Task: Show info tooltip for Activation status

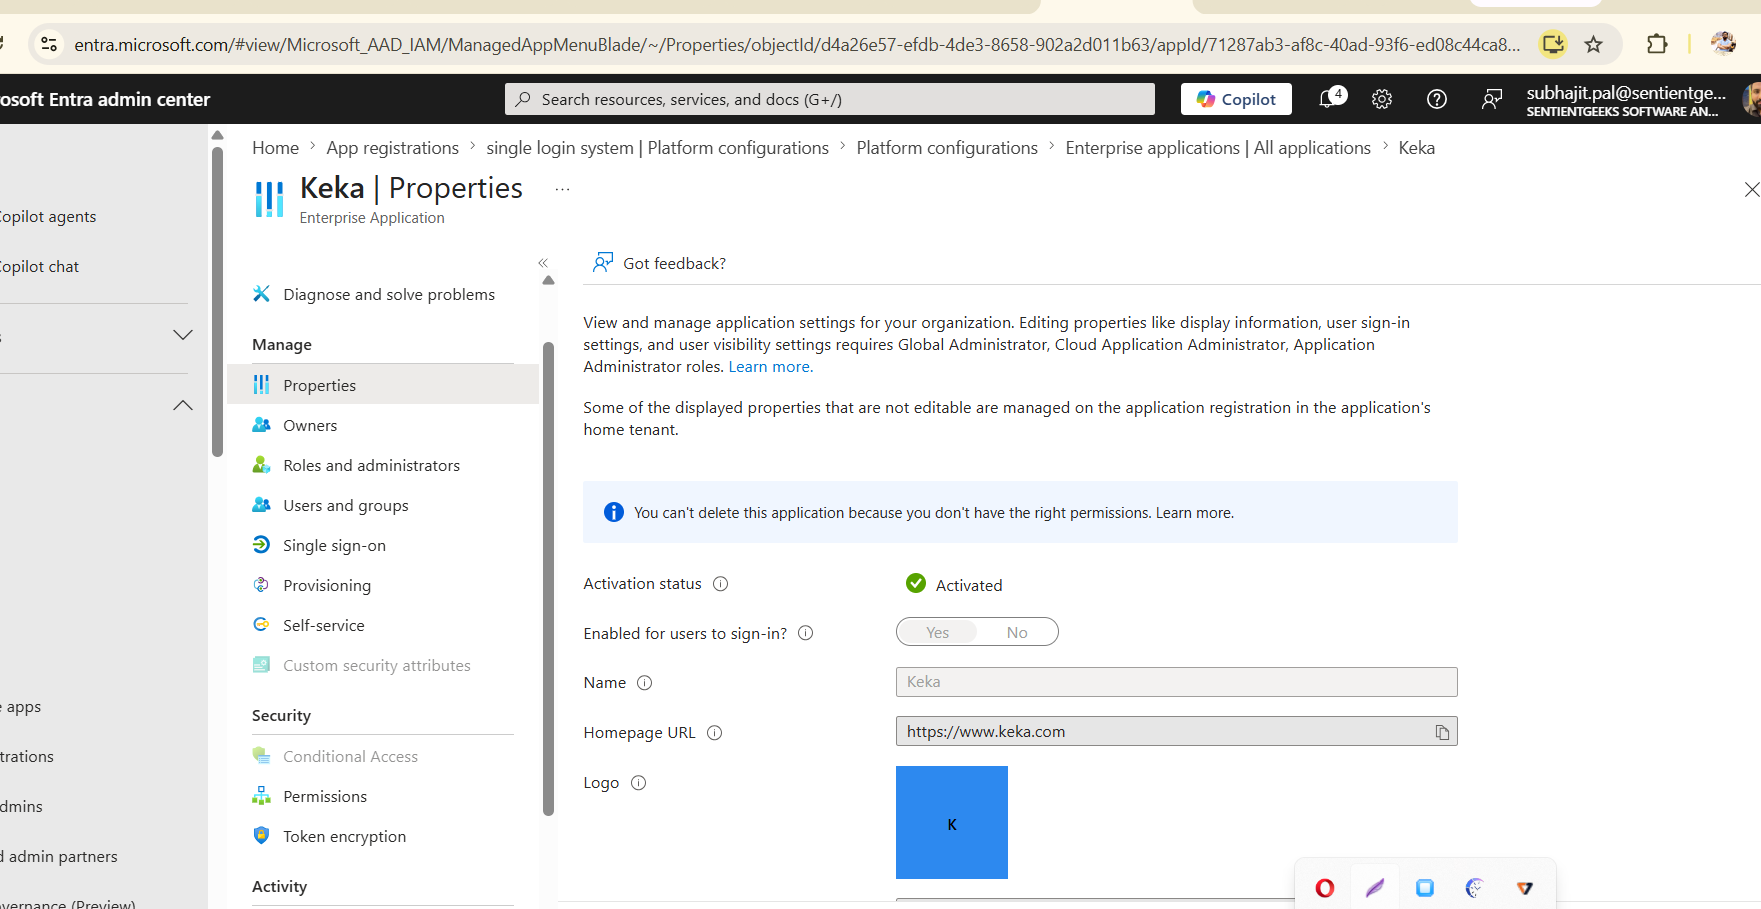Action: click(720, 584)
